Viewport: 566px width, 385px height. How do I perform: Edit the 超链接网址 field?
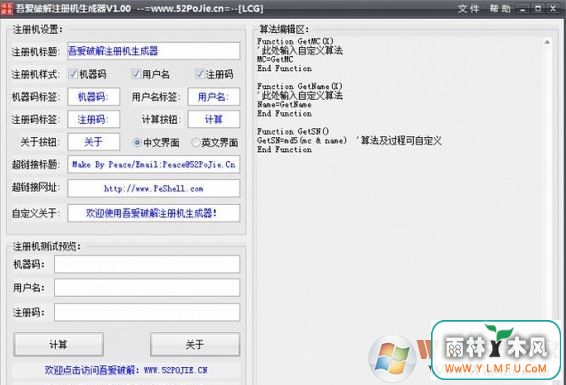pyautogui.click(x=153, y=188)
